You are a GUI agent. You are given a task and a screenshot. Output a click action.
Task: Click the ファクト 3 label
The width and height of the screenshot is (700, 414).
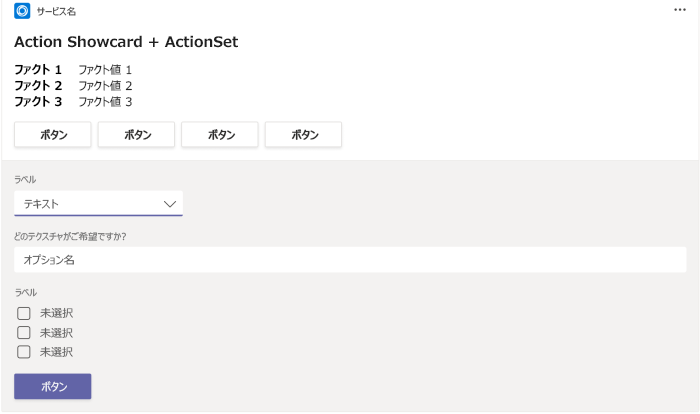click(38, 101)
